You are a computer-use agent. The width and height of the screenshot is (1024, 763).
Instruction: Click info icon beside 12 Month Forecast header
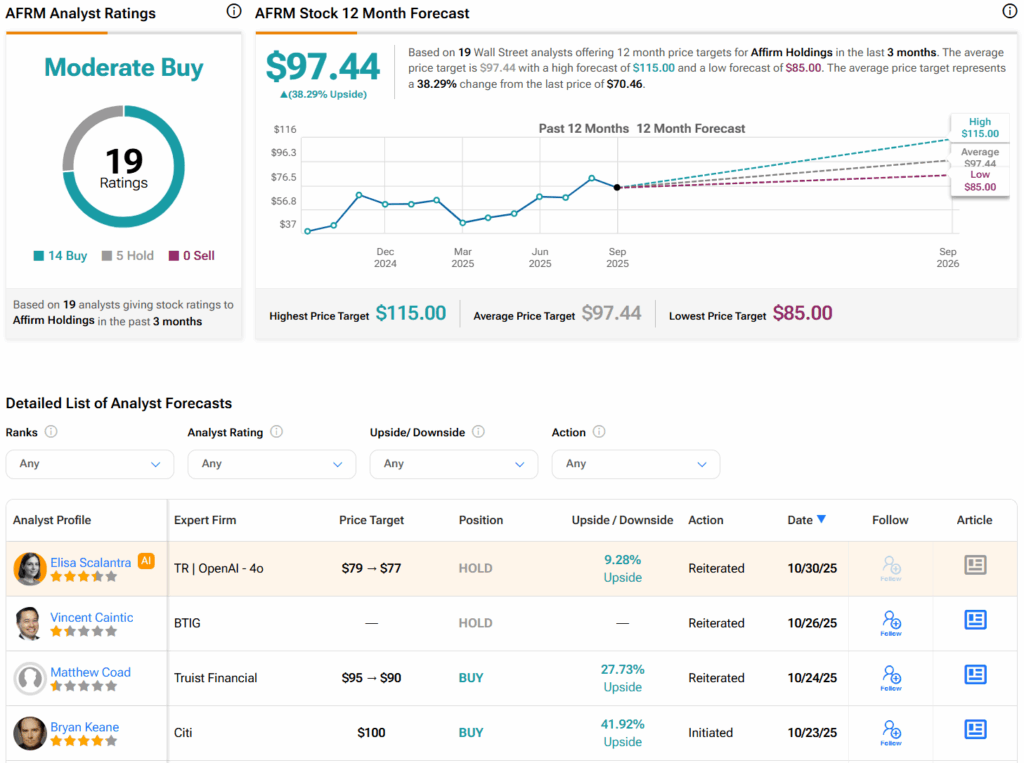pyautogui.click(x=1009, y=12)
